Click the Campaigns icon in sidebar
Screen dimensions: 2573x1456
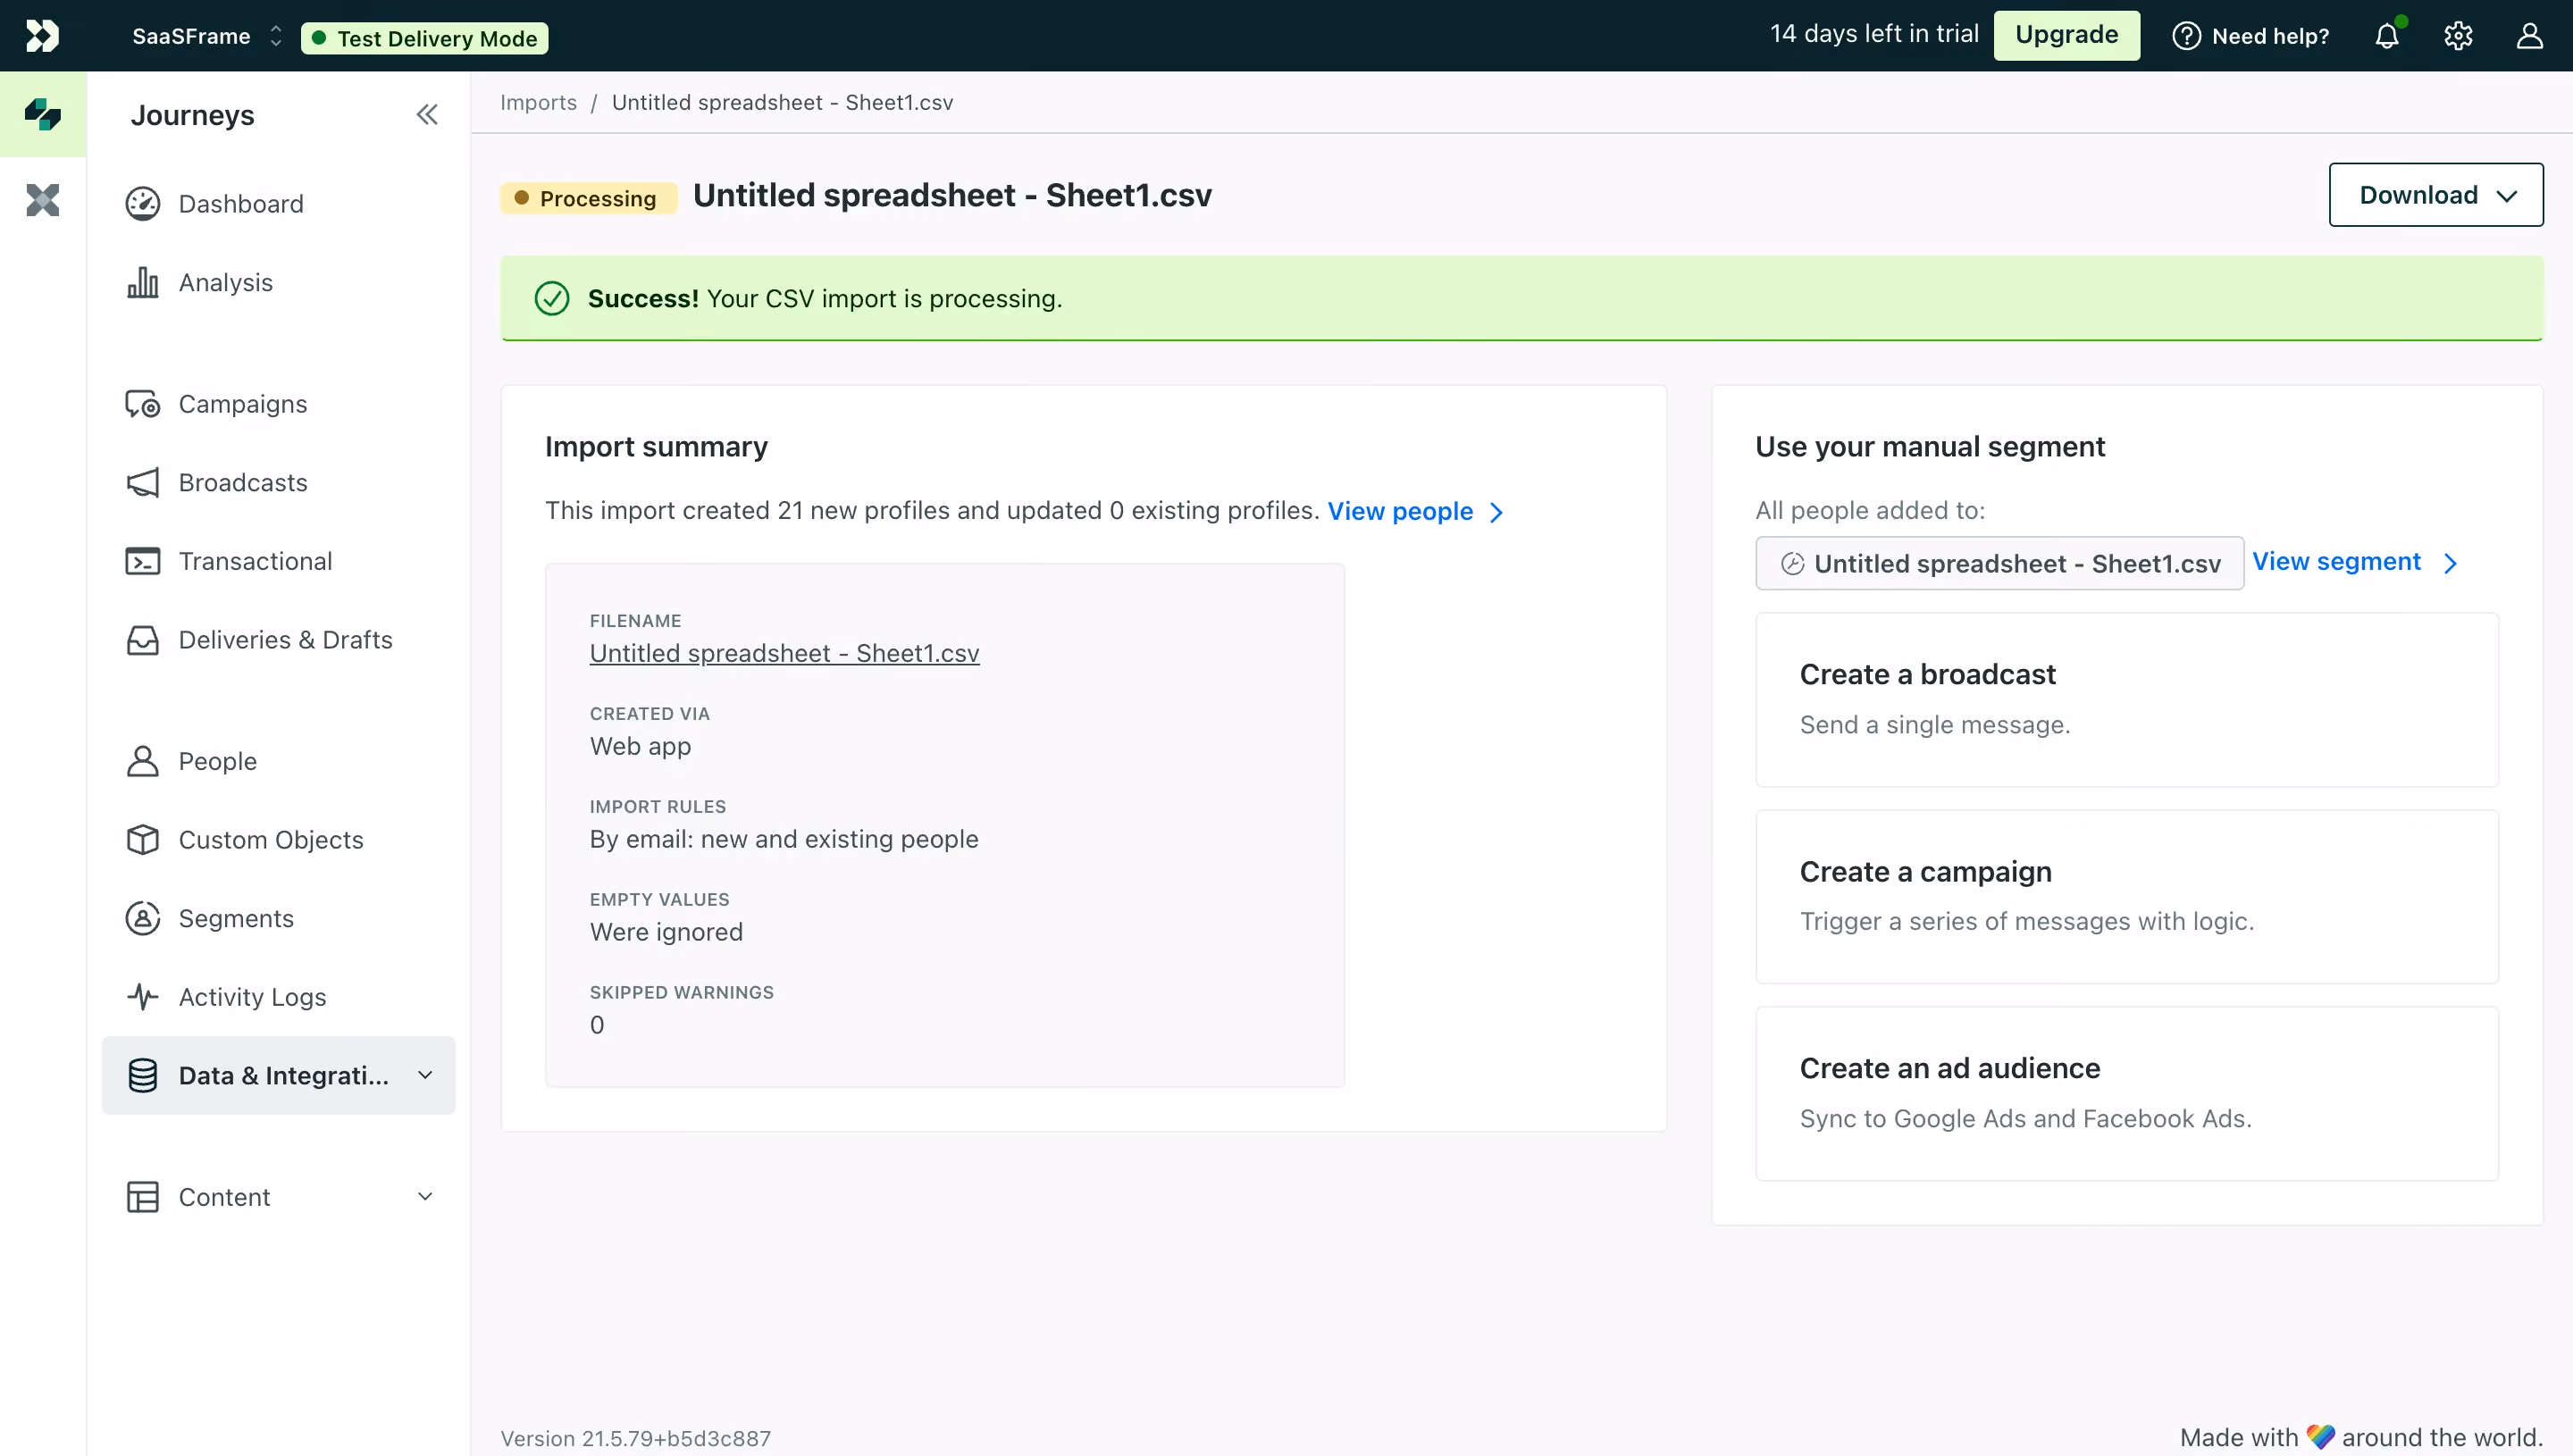pos(143,404)
